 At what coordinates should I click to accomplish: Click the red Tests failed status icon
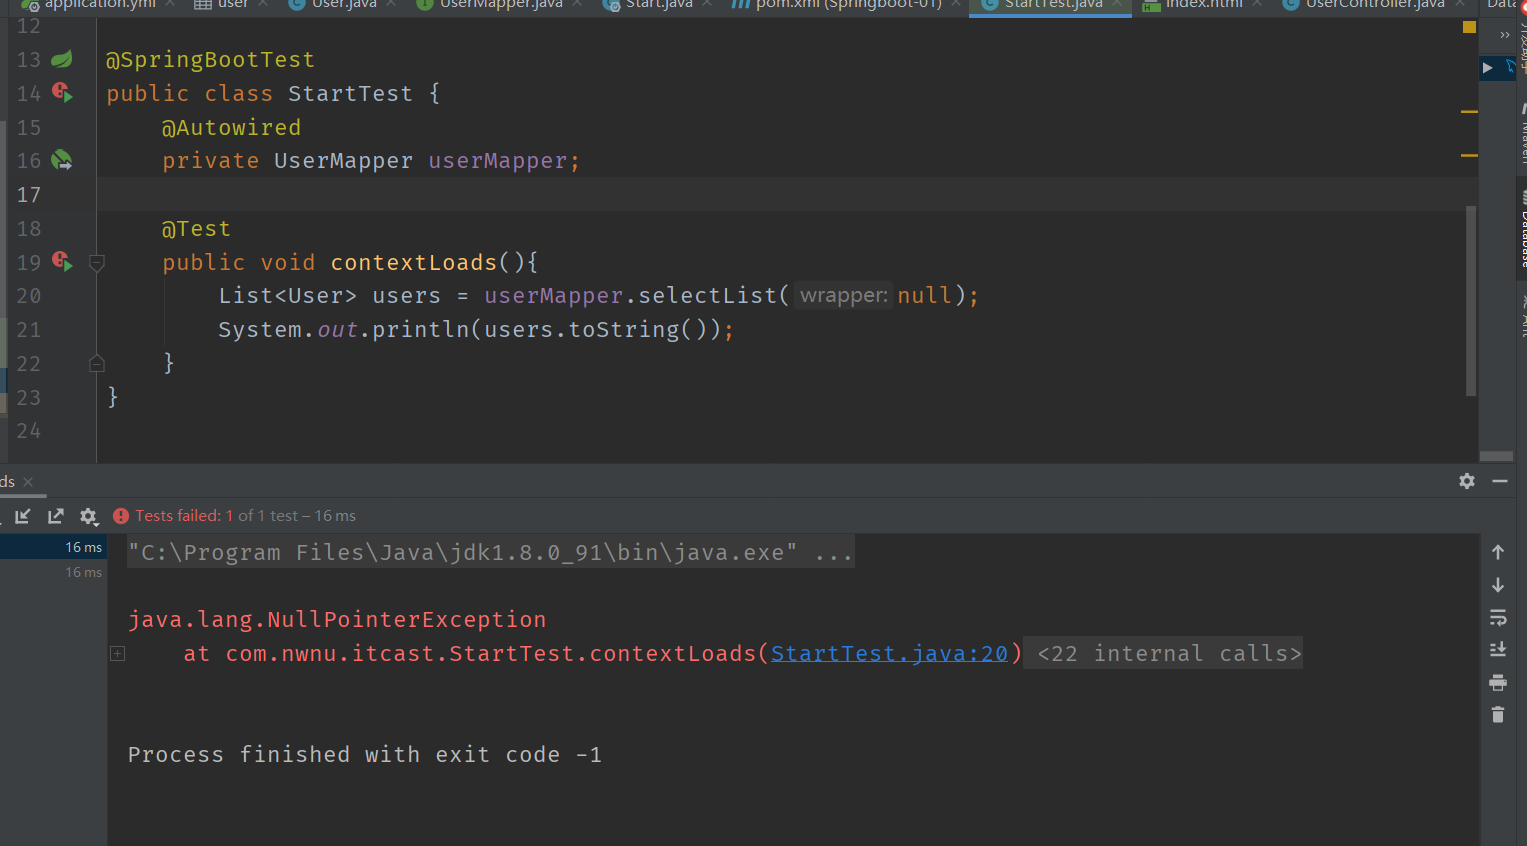coord(121,516)
